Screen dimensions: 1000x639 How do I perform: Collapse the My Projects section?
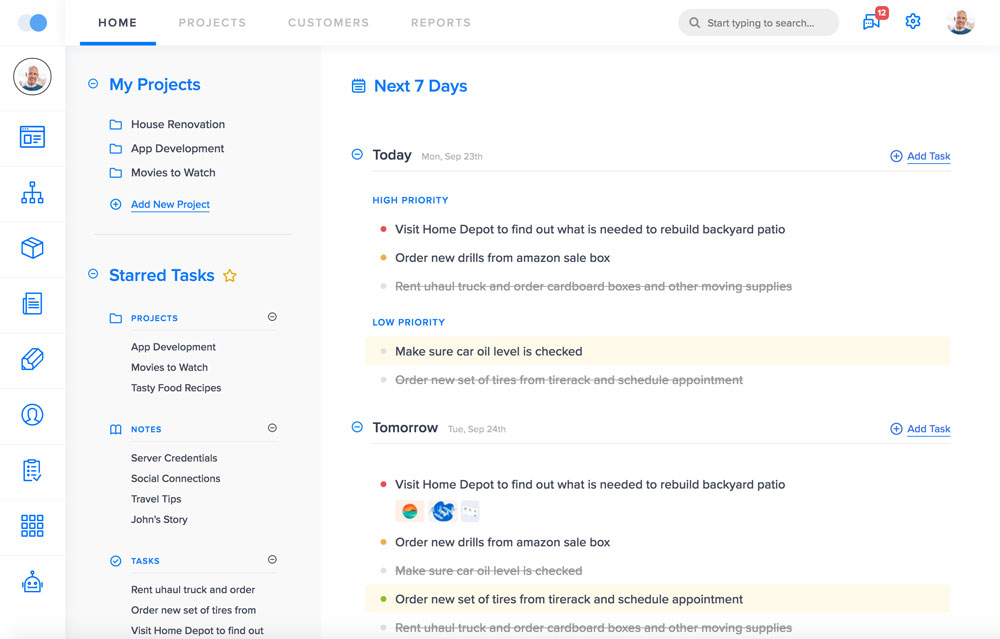click(x=93, y=85)
